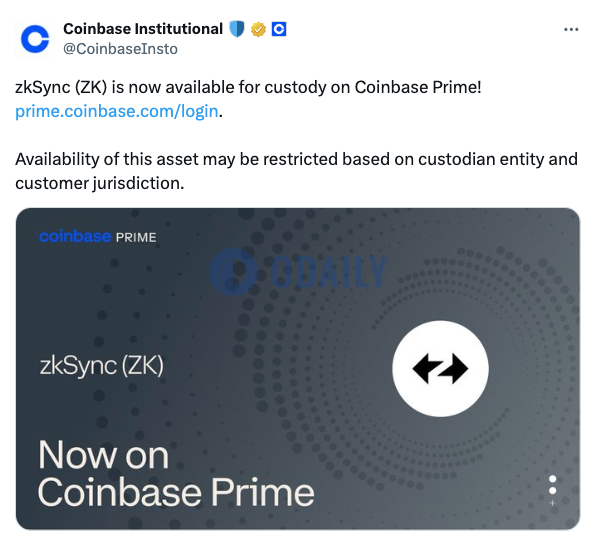596x545 pixels.
Task: Click the blue shield badge beside the name
Action: [237, 29]
